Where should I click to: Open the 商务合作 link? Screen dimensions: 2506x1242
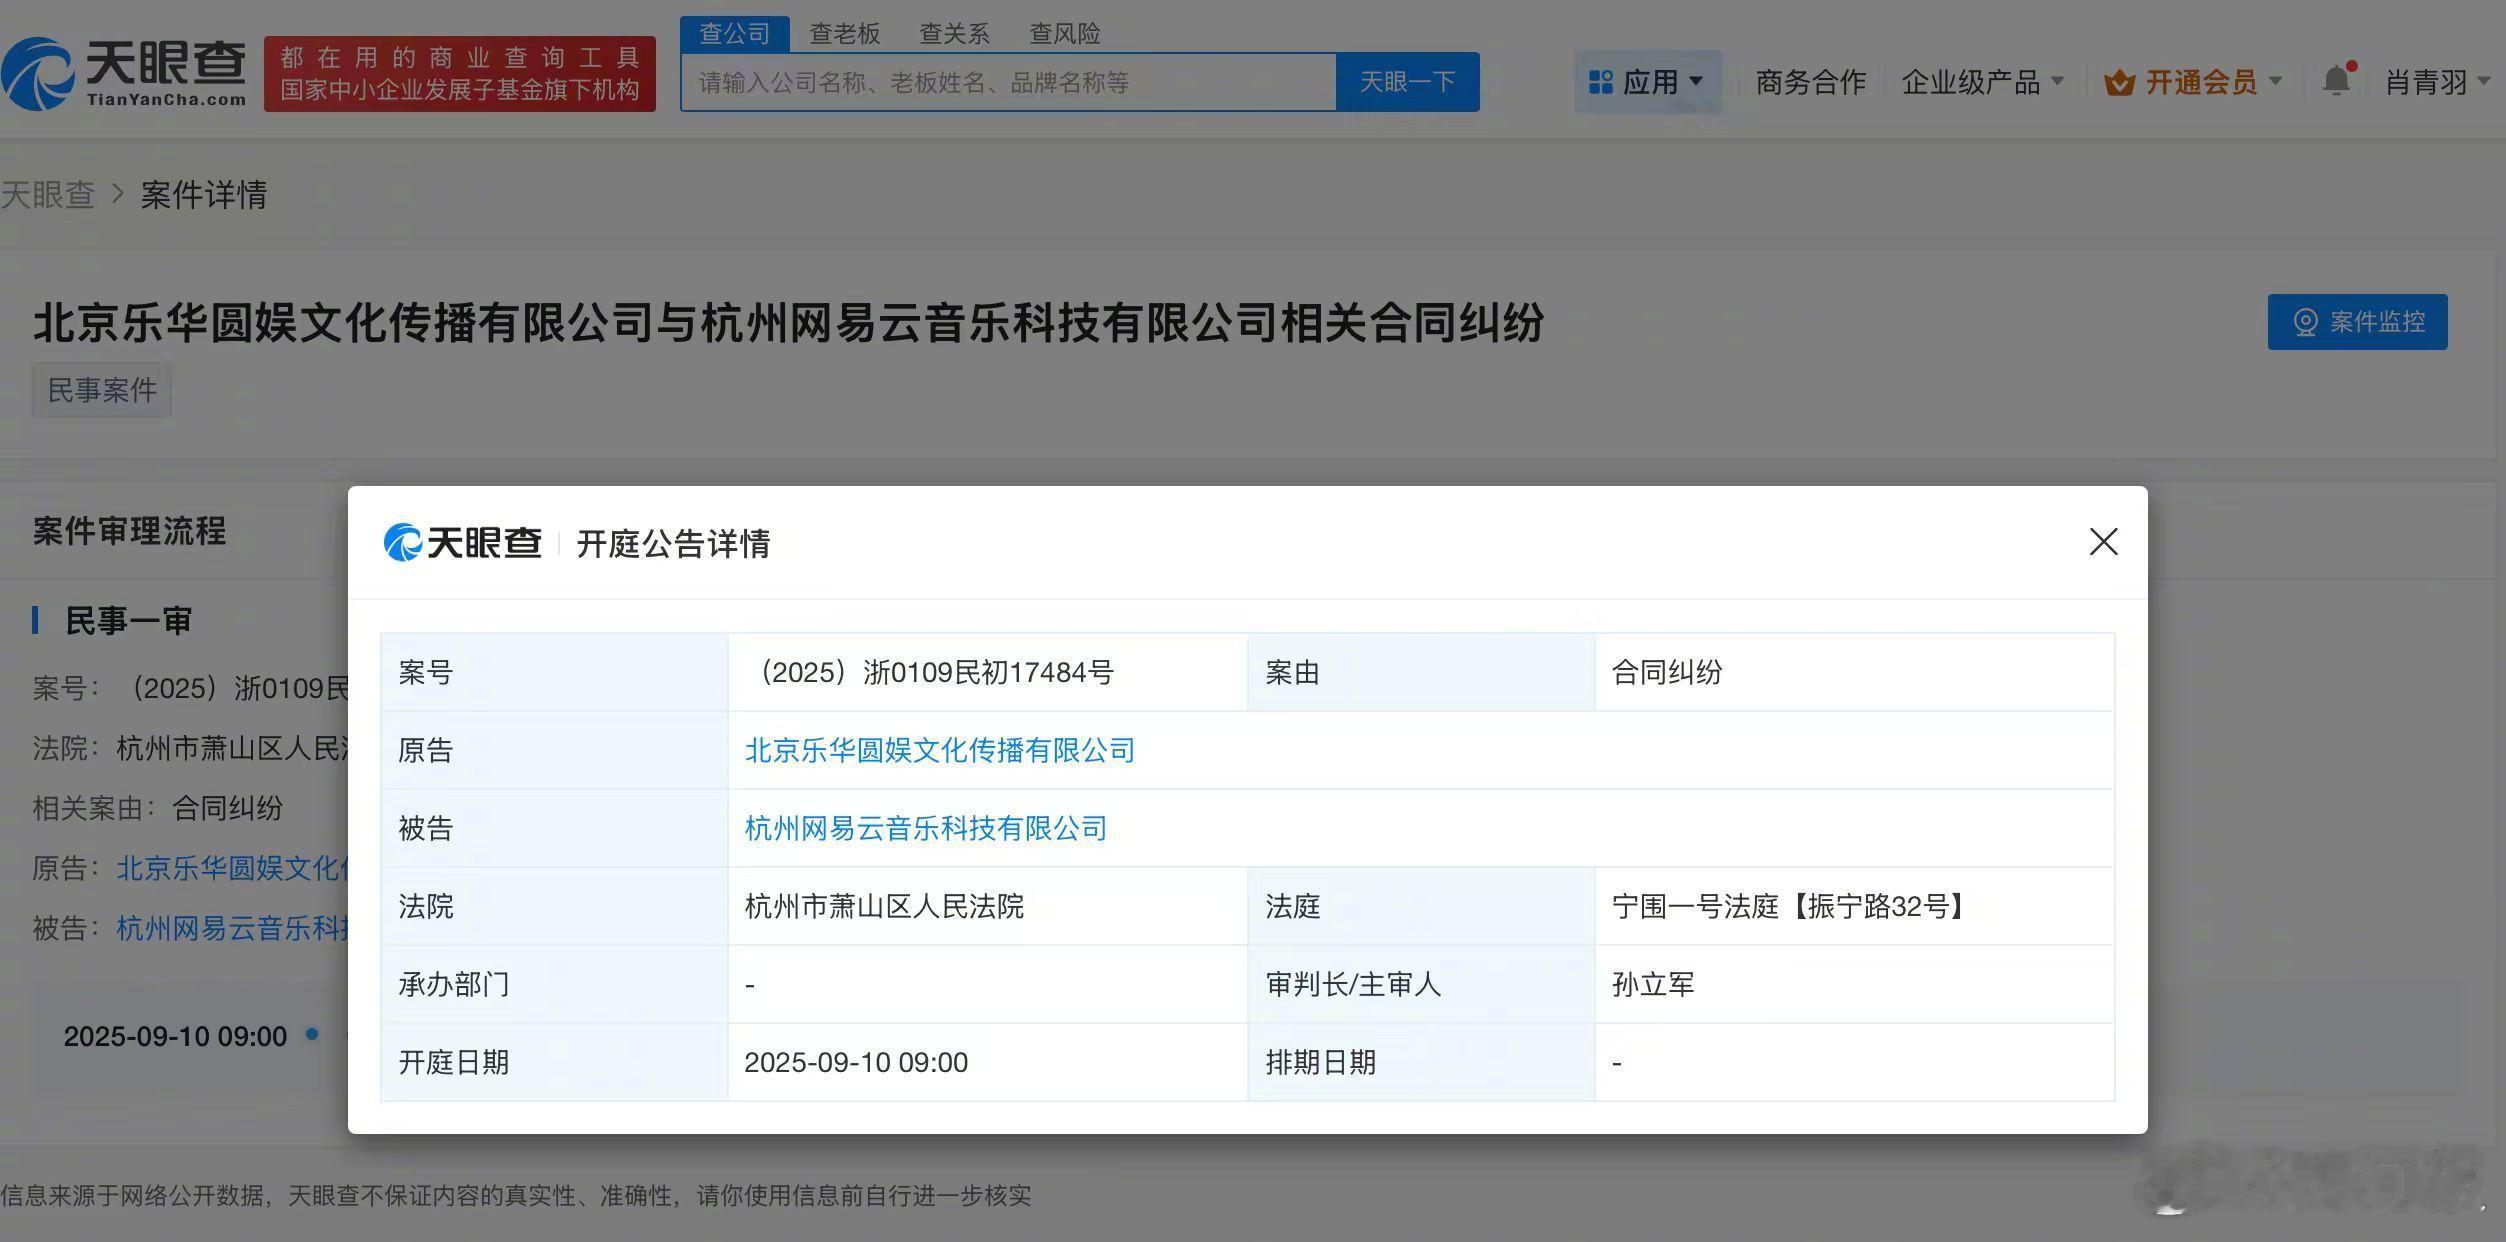1810,82
